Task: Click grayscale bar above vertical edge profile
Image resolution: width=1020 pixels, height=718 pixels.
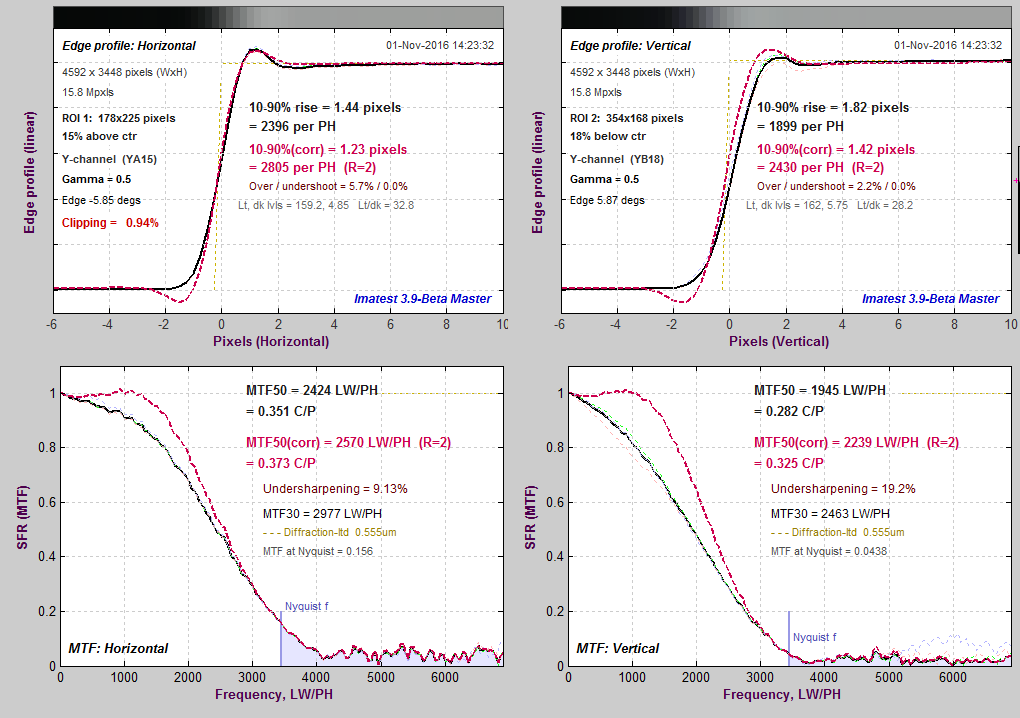Action: 786,18
